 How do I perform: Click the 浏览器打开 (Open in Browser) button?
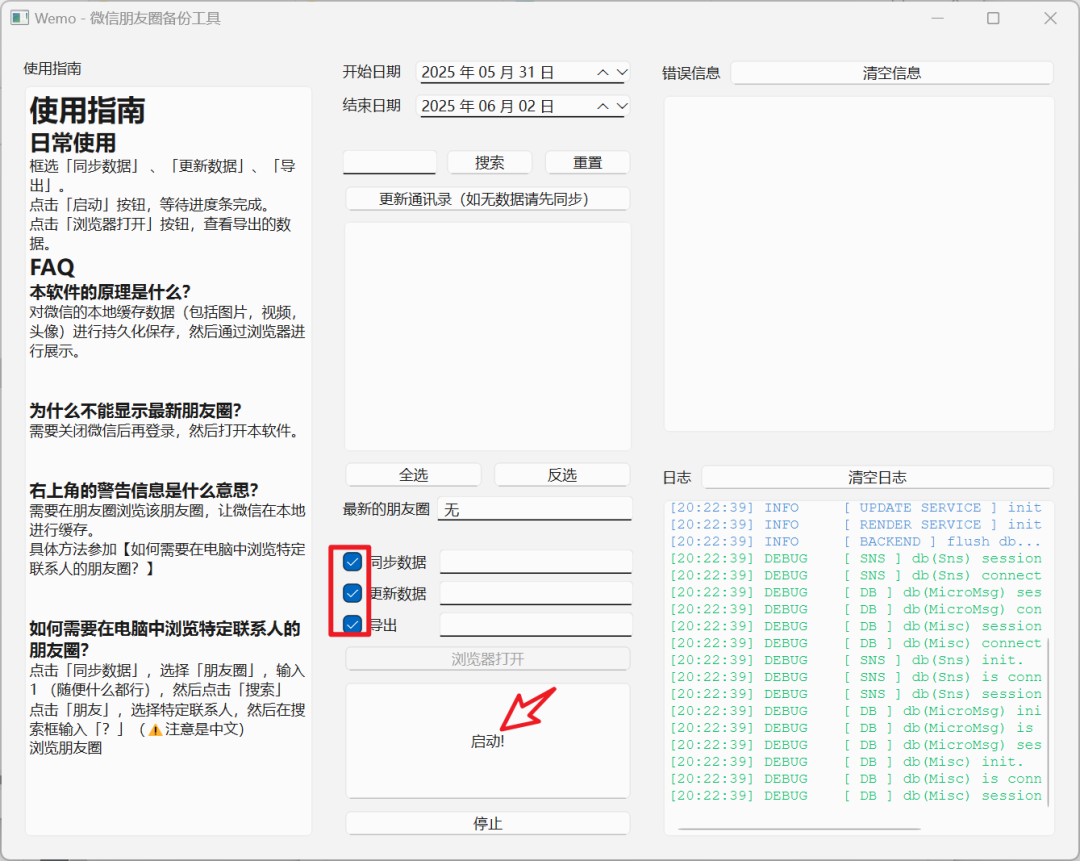(487, 658)
